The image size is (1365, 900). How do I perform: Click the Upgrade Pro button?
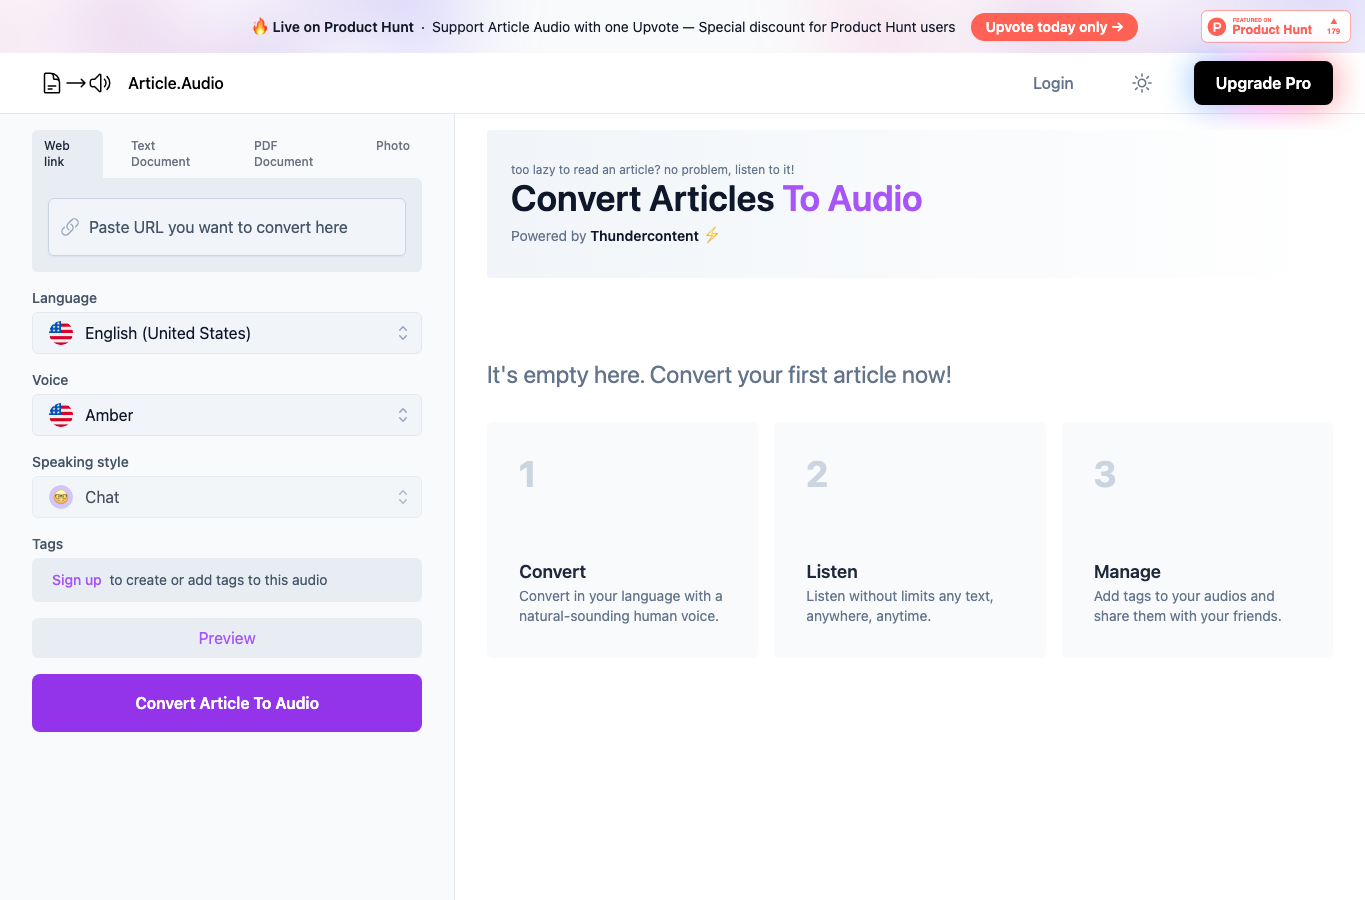1263,83
